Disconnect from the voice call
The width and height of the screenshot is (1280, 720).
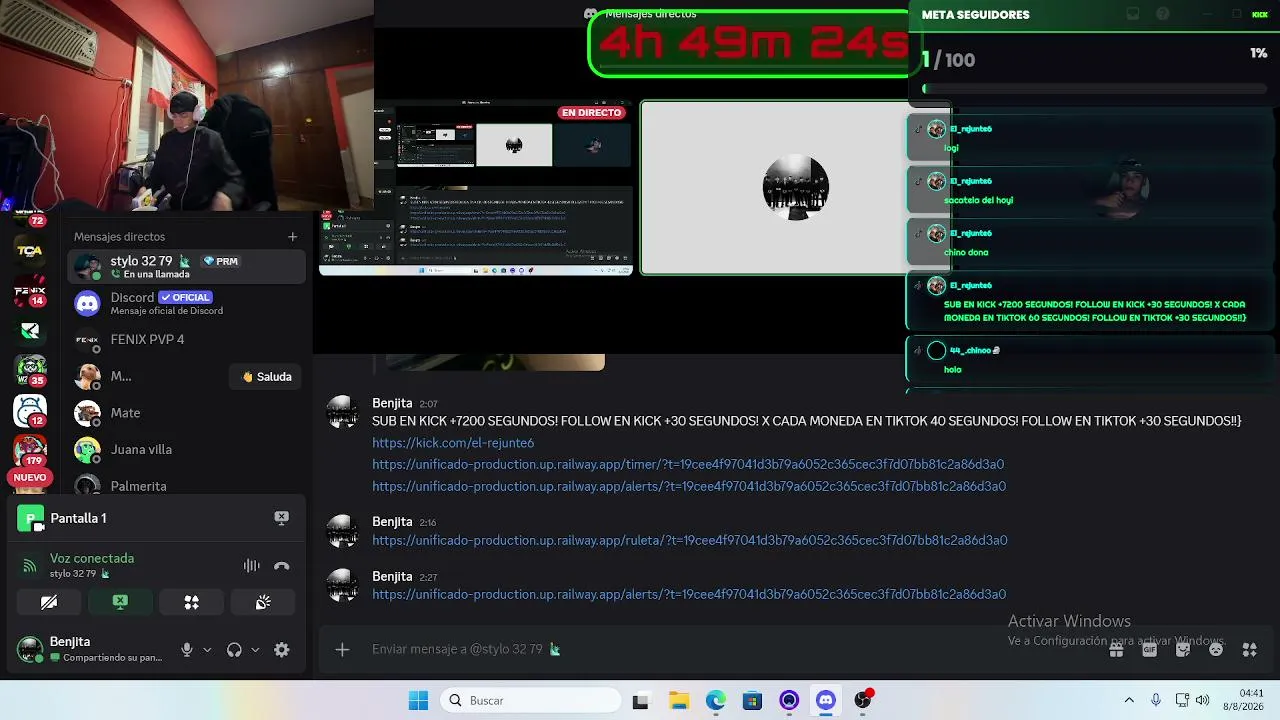[282, 566]
